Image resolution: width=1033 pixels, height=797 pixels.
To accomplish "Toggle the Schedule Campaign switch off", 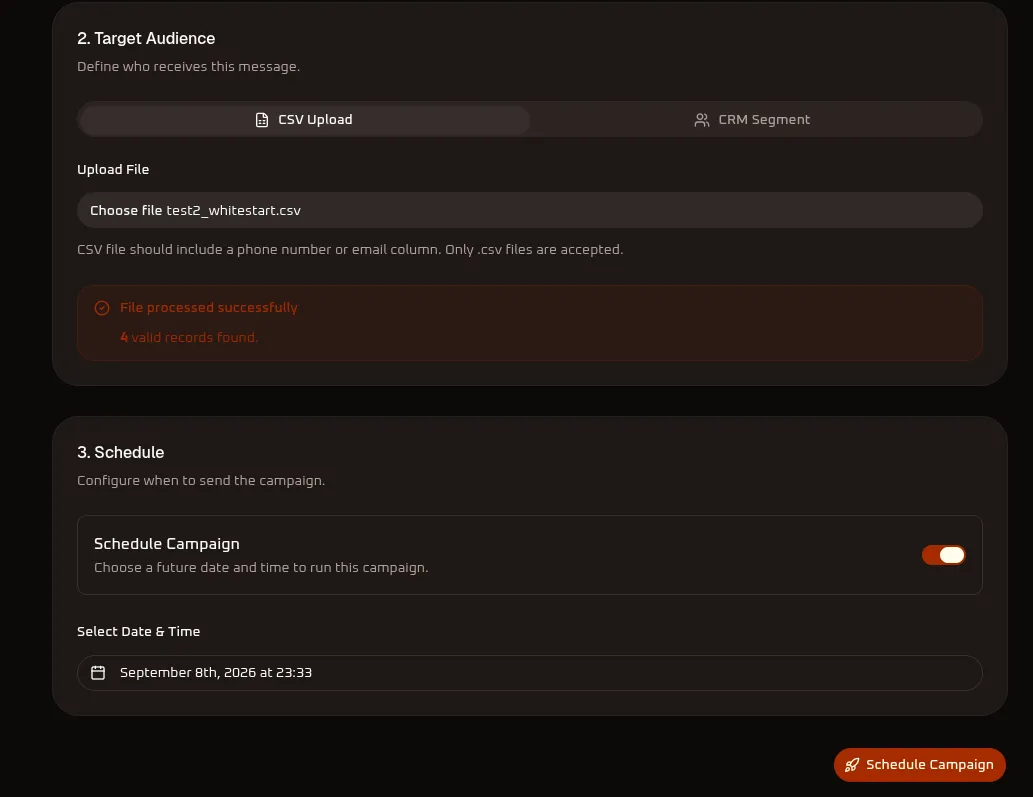I will [x=943, y=555].
